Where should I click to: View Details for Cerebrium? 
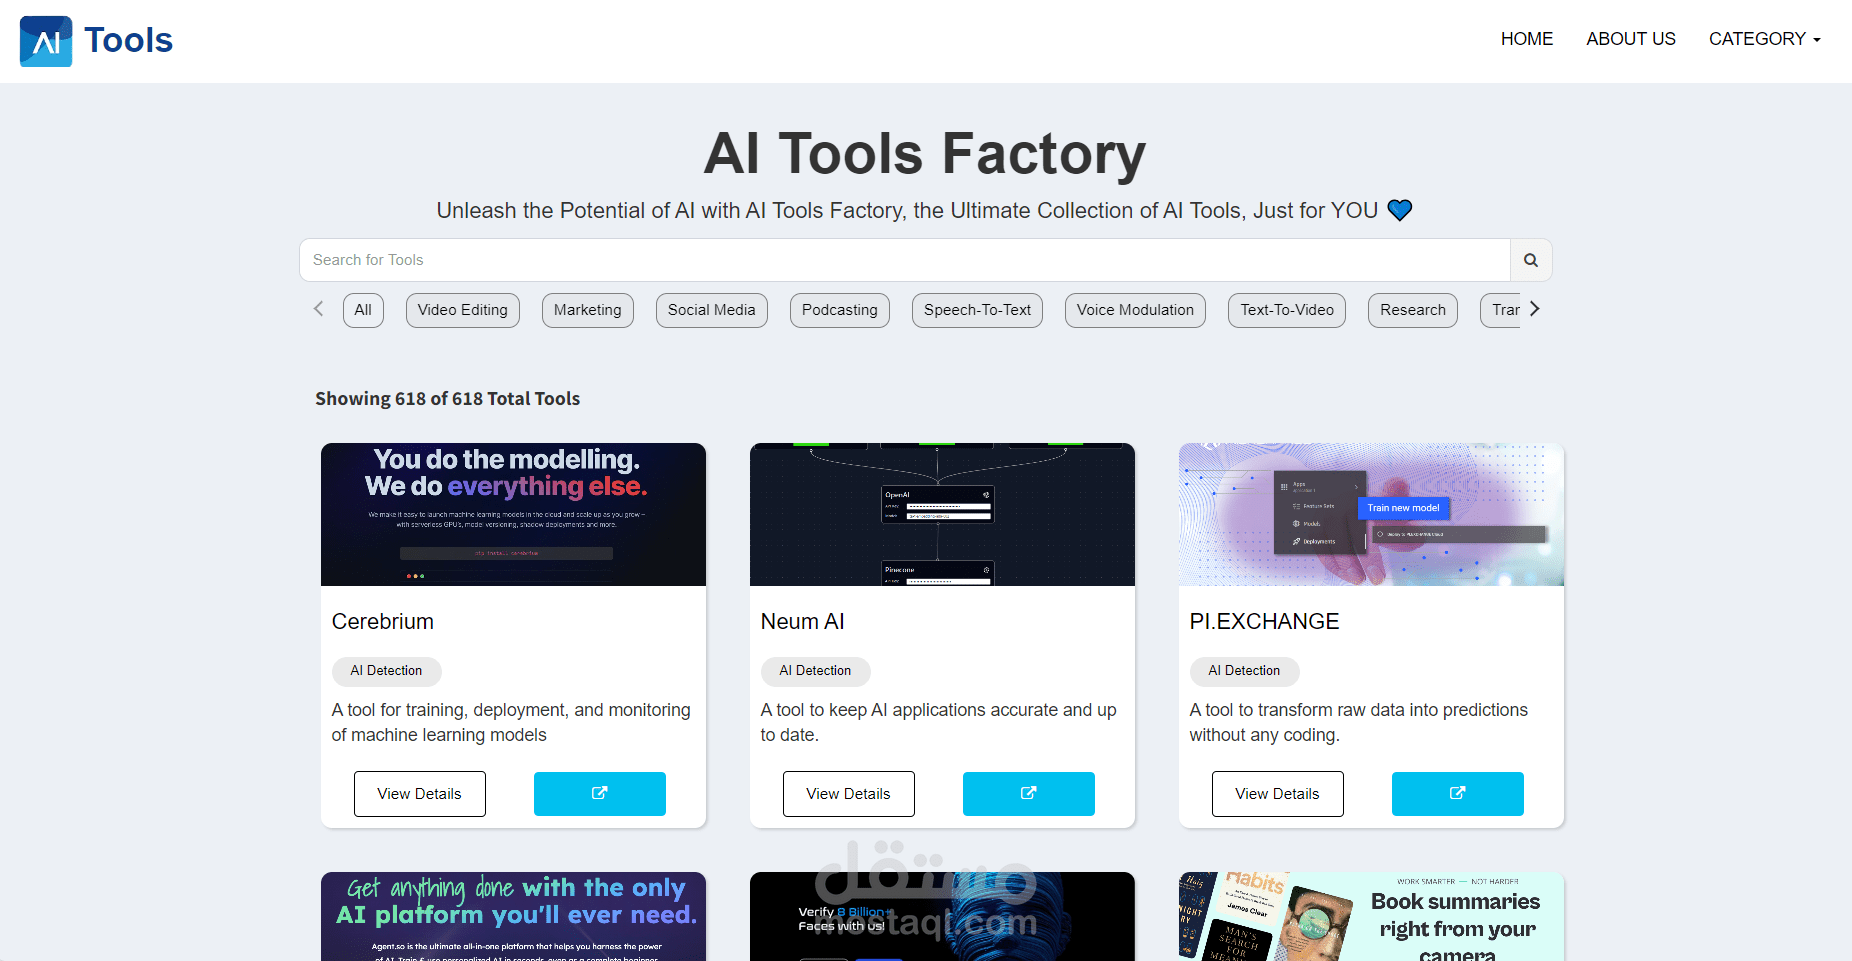tap(420, 794)
